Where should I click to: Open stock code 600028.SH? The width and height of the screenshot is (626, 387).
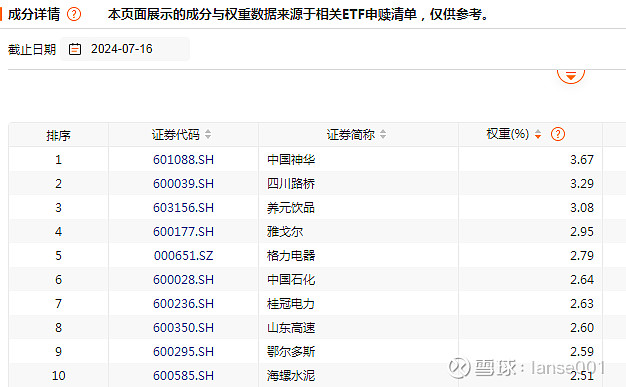[183, 280]
